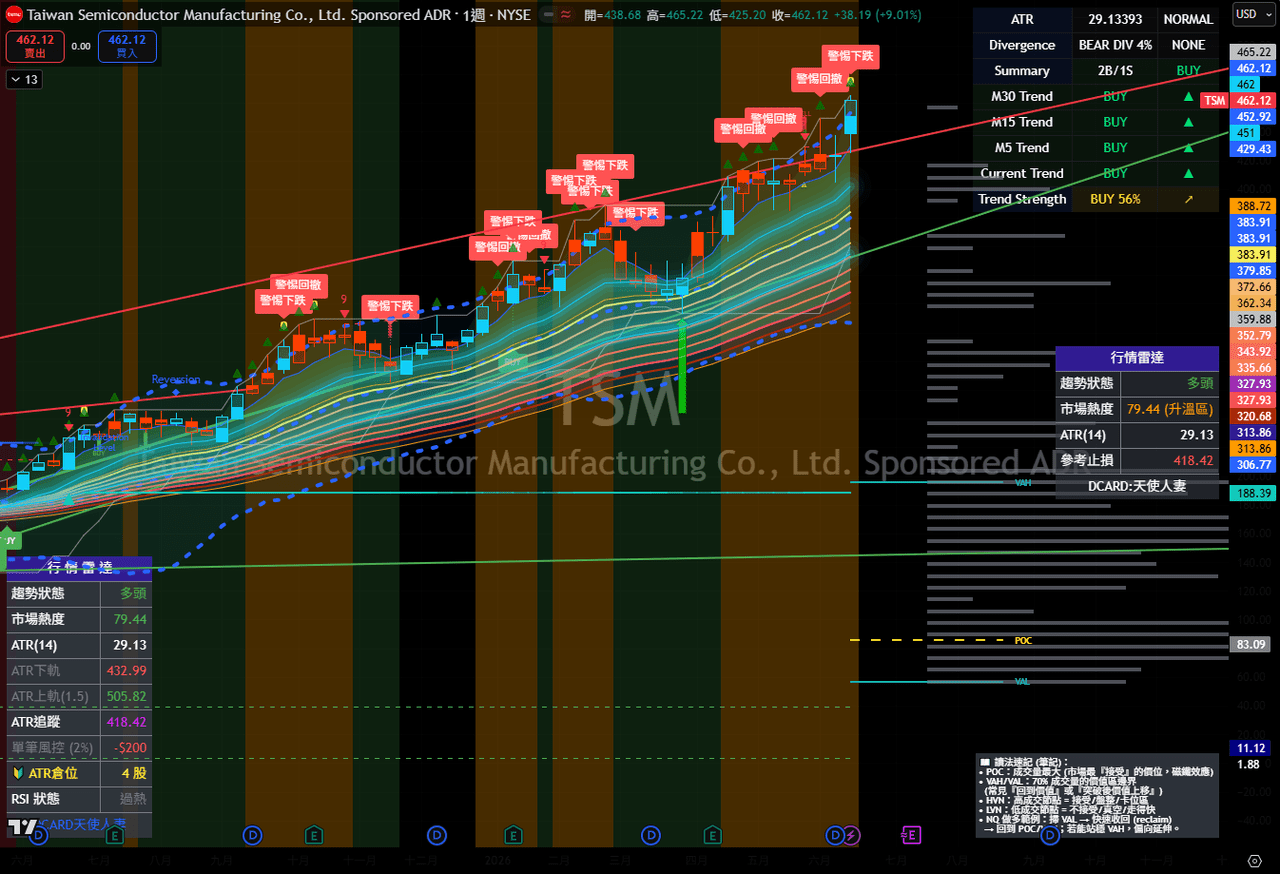Click the green up arrow in M5 Trend row
The image size is (1280, 874).
click(1188, 148)
